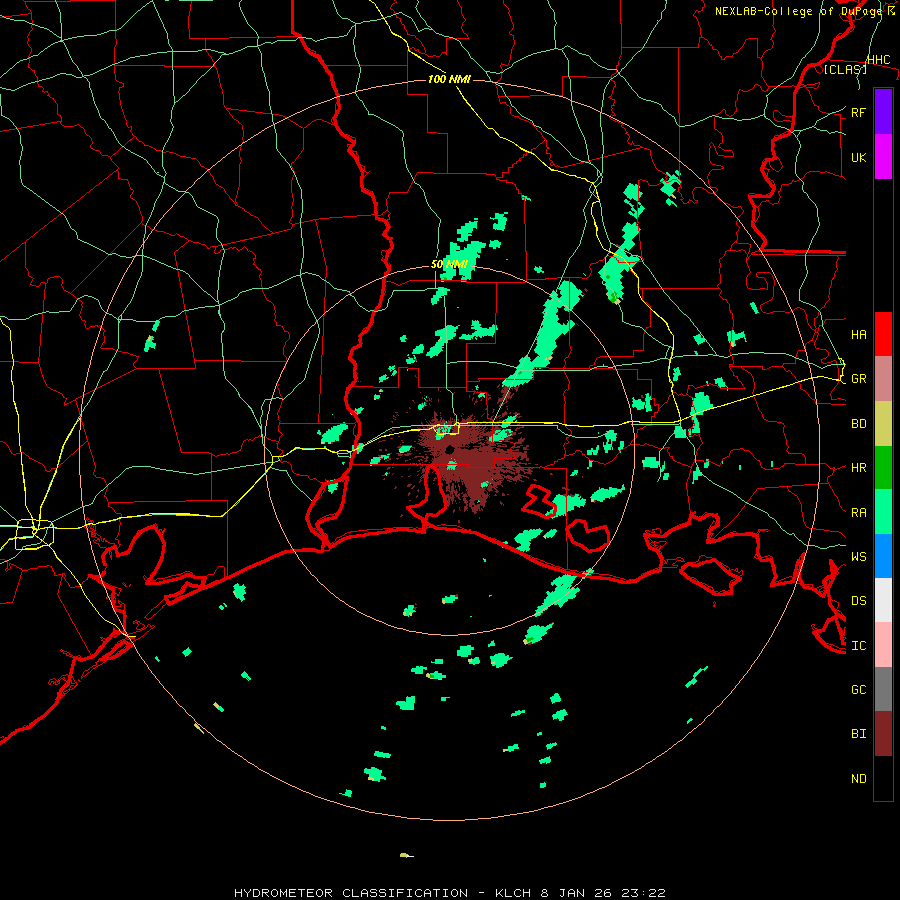Click the '100 NMI' range ring label

click(449, 79)
